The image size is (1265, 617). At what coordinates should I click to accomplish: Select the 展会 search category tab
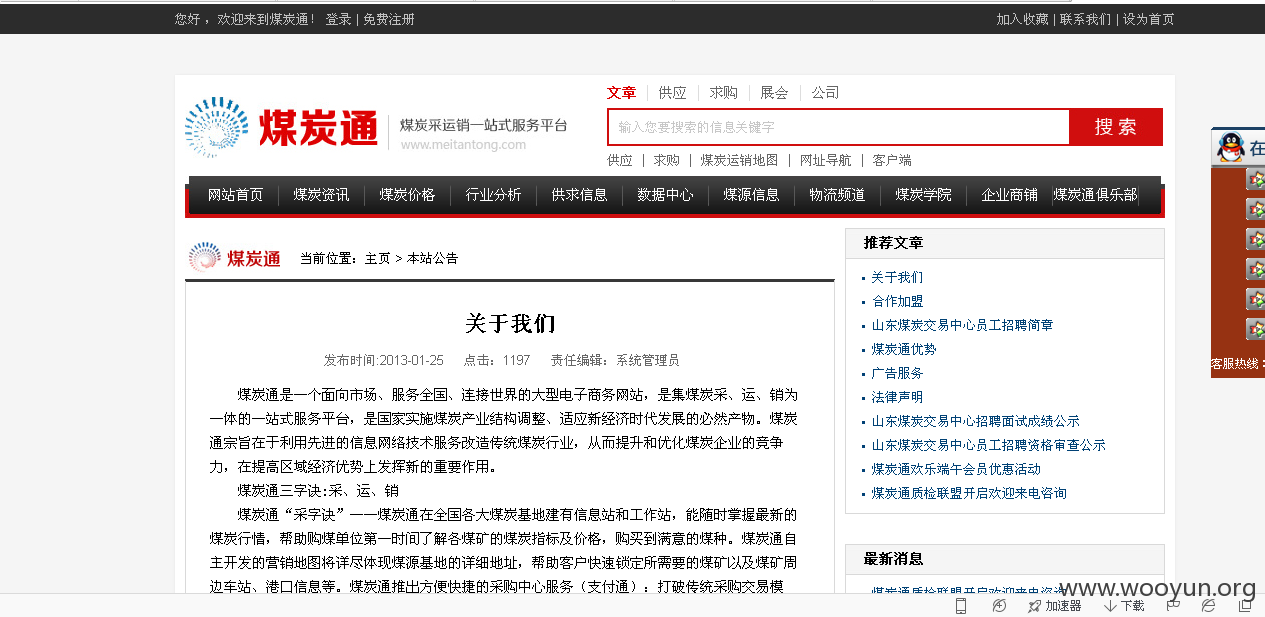774,93
